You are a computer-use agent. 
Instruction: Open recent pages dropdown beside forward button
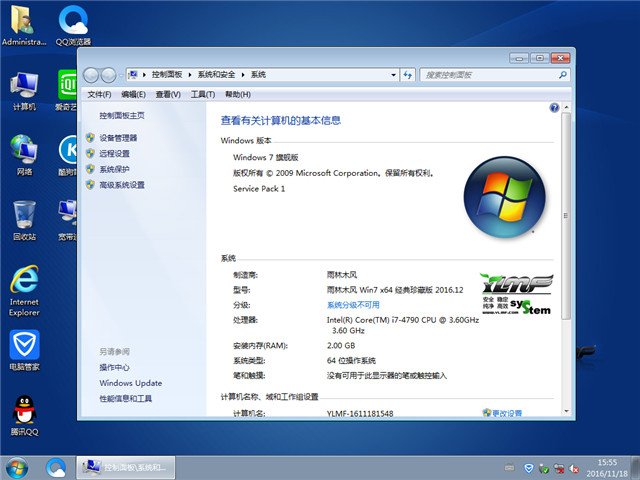tap(121, 76)
